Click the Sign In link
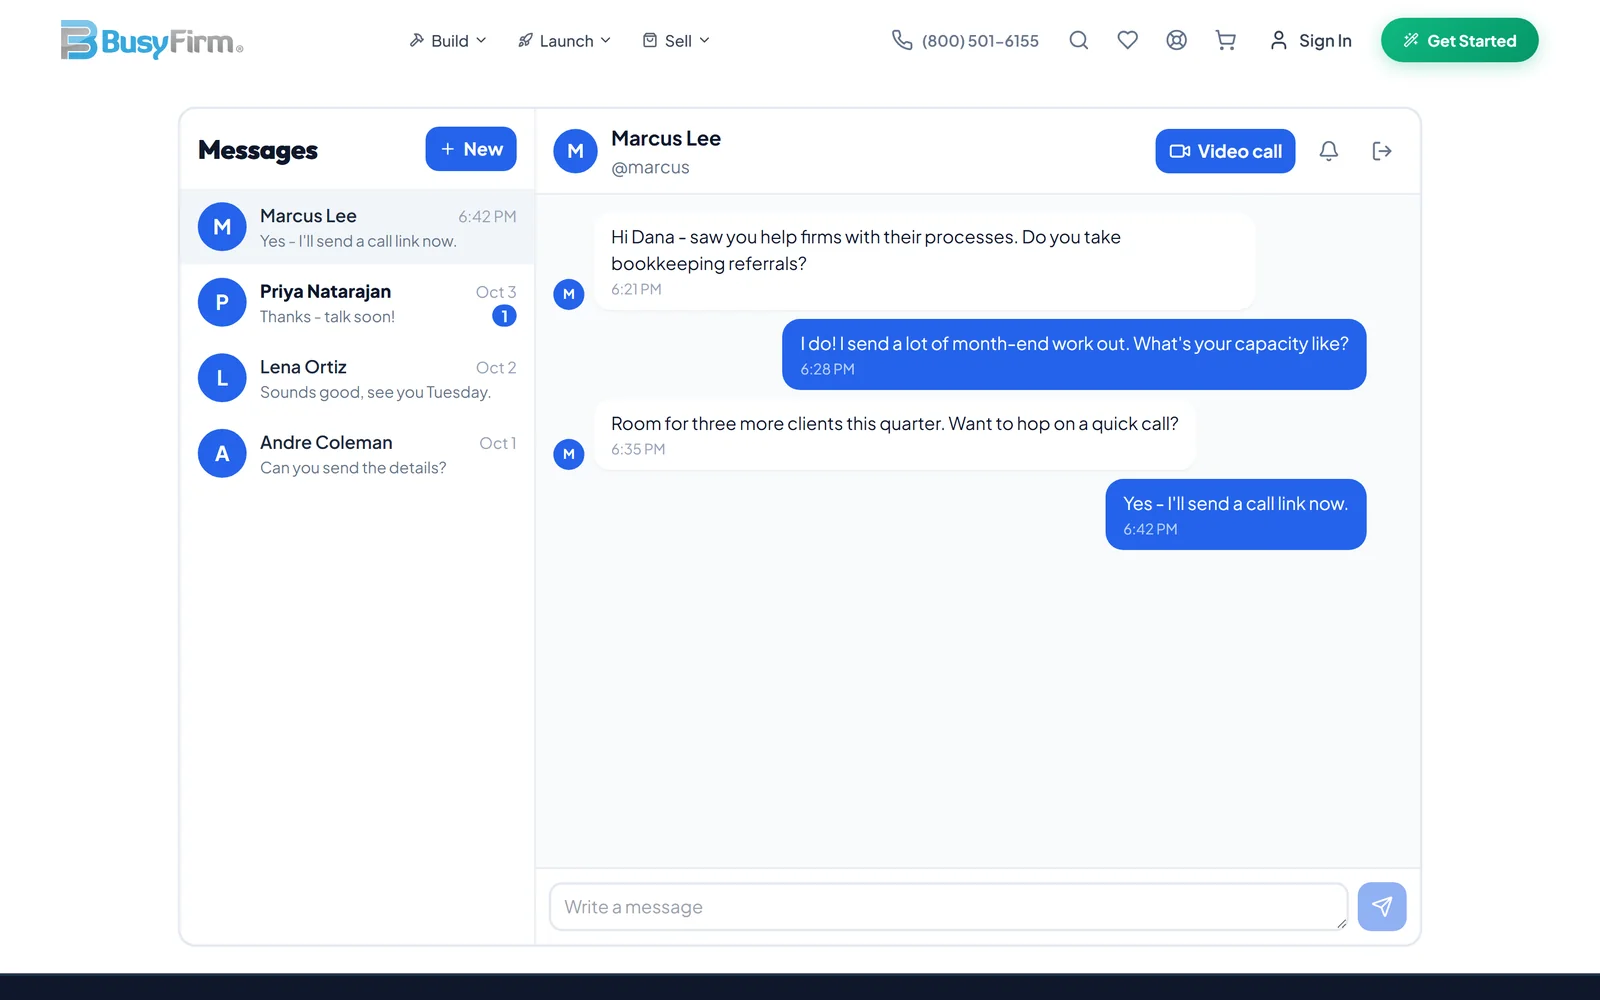Screen dimensions: 1600x1000 pyautogui.click(x=1310, y=41)
